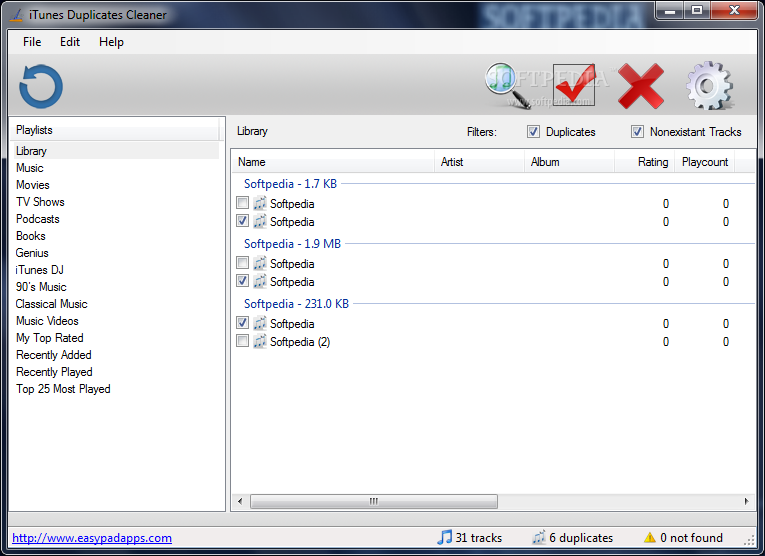This screenshot has width=765, height=556.
Task: Click the horizontal scrollbar left arrow
Action: coord(240,501)
